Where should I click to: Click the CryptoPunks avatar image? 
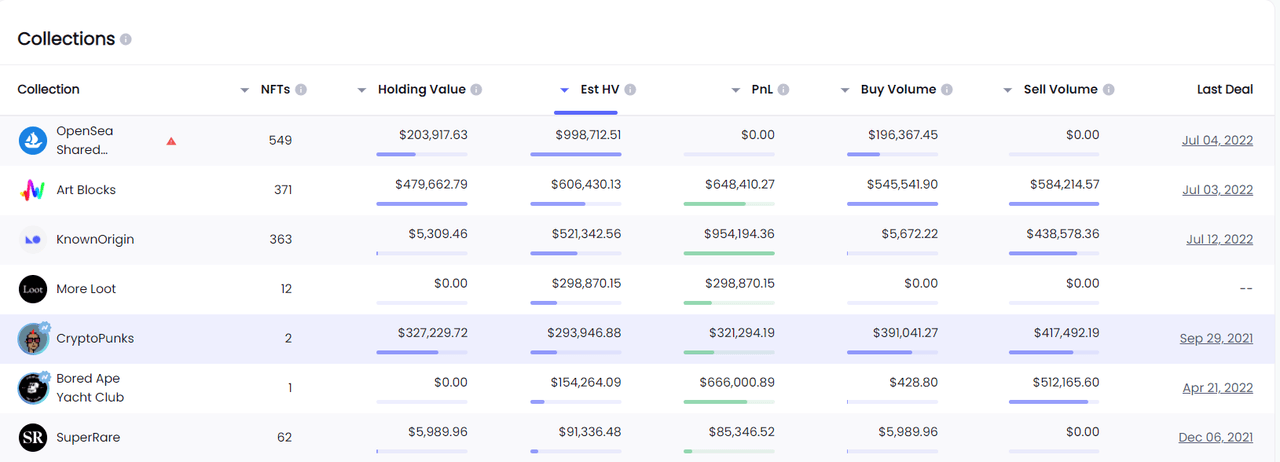pyautogui.click(x=33, y=339)
